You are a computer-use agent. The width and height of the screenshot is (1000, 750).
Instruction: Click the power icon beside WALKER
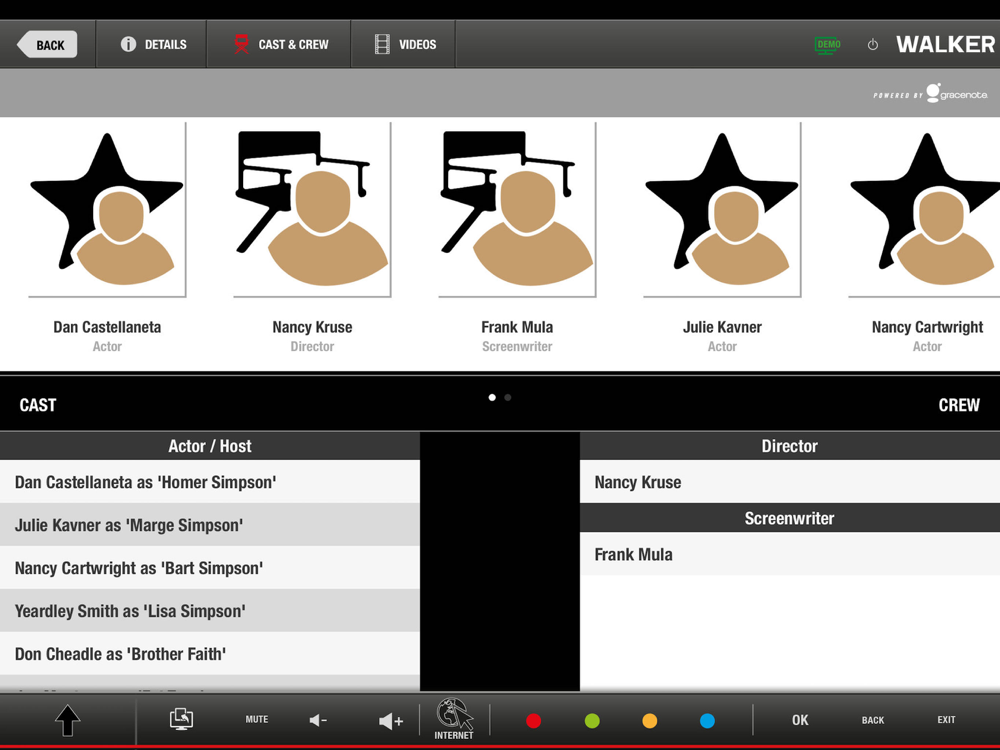(873, 45)
